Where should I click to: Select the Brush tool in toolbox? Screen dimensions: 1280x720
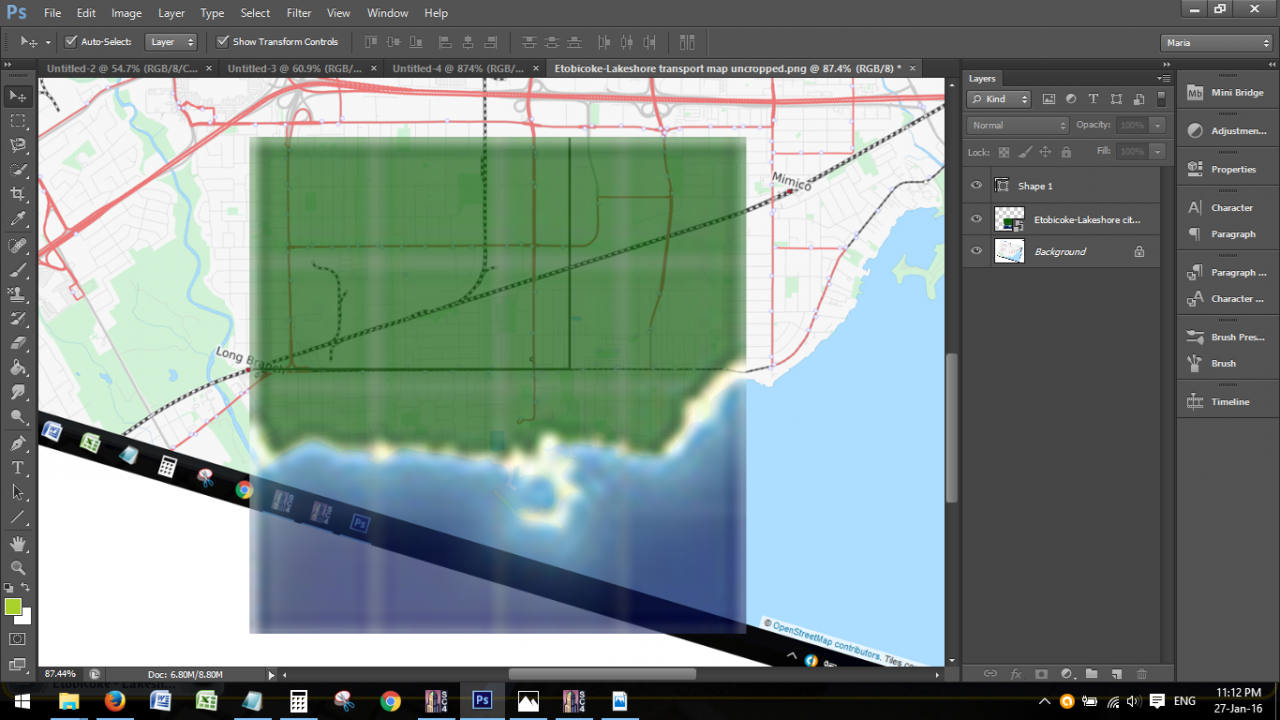click(18, 270)
